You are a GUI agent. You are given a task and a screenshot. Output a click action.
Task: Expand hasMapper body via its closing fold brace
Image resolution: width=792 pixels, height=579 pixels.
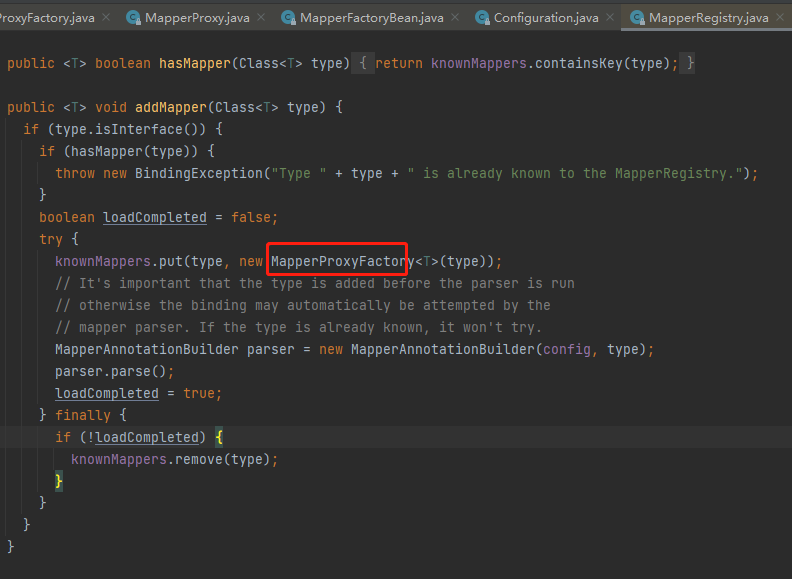point(690,63)
